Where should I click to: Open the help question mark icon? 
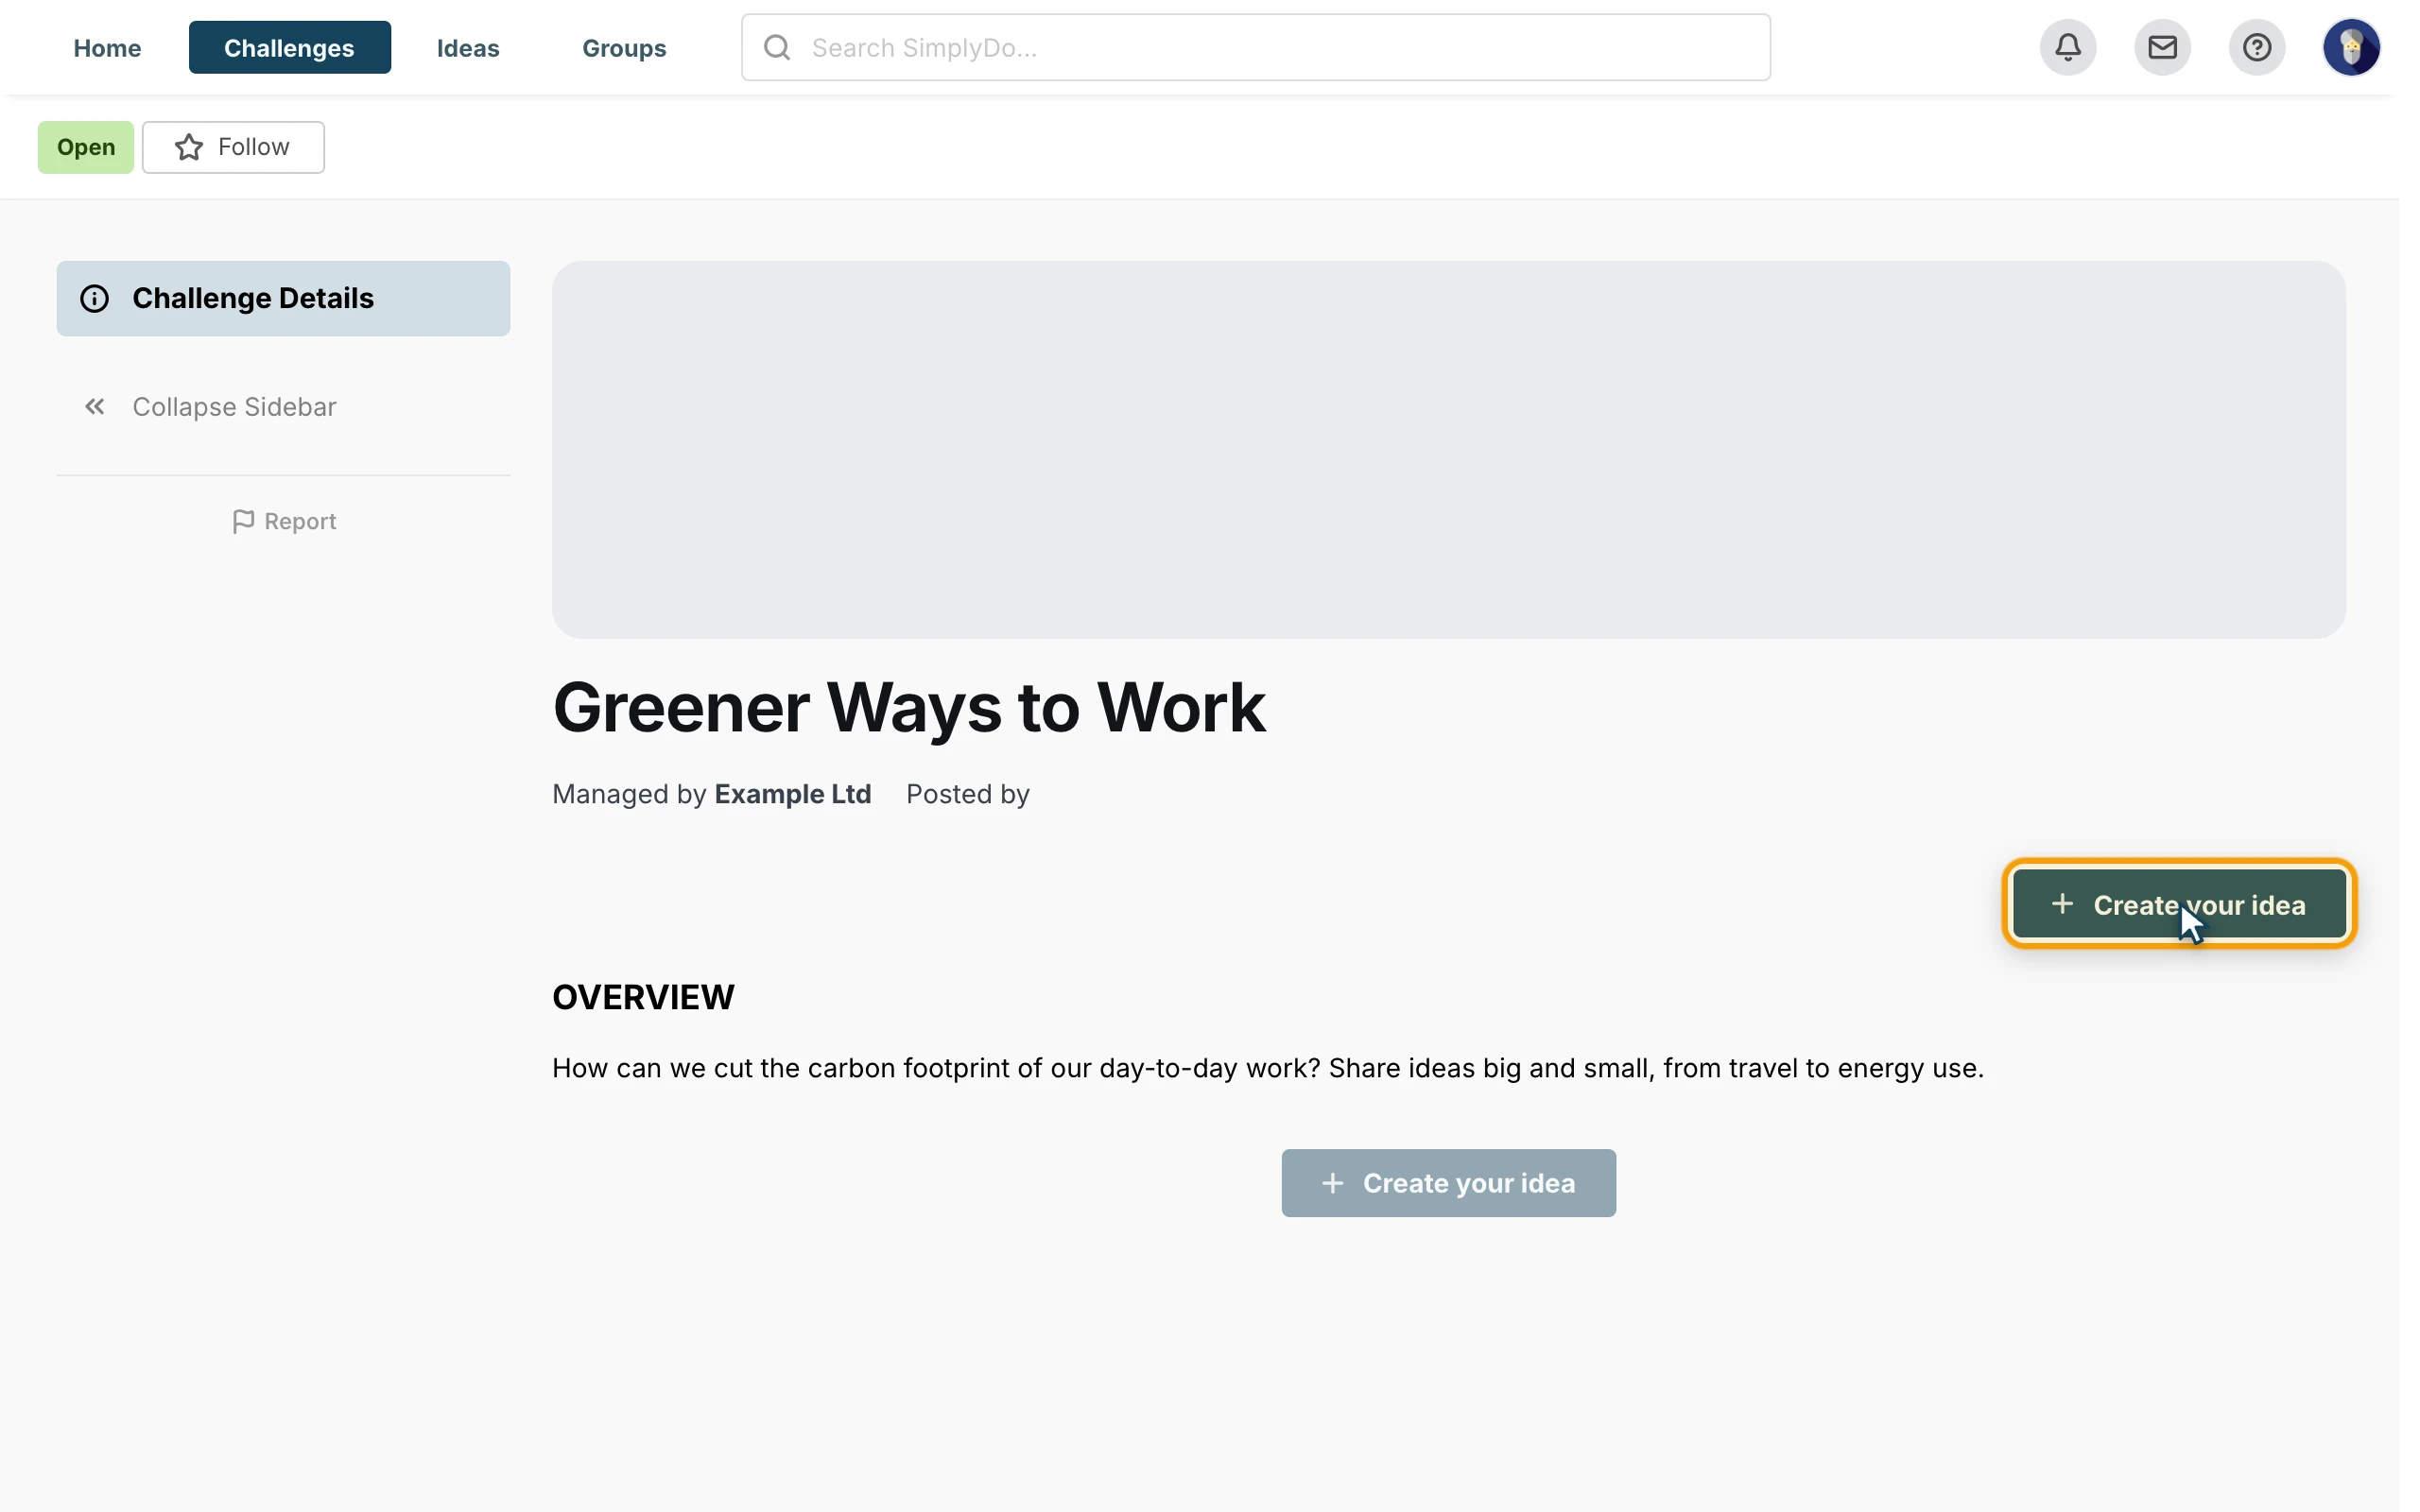coord(2256,47)
